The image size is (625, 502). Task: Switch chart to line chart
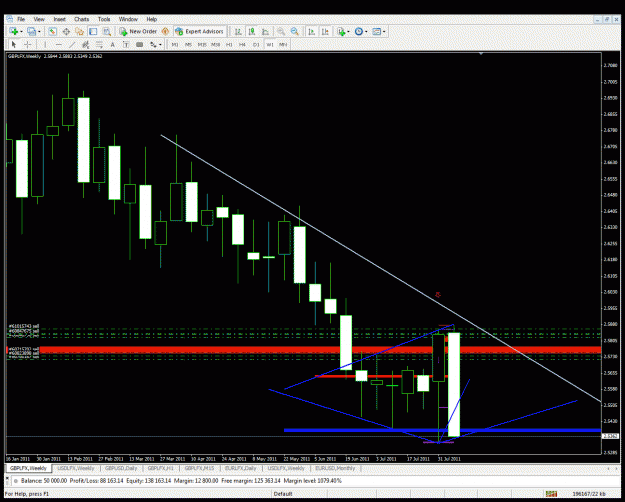click(265, 31)
